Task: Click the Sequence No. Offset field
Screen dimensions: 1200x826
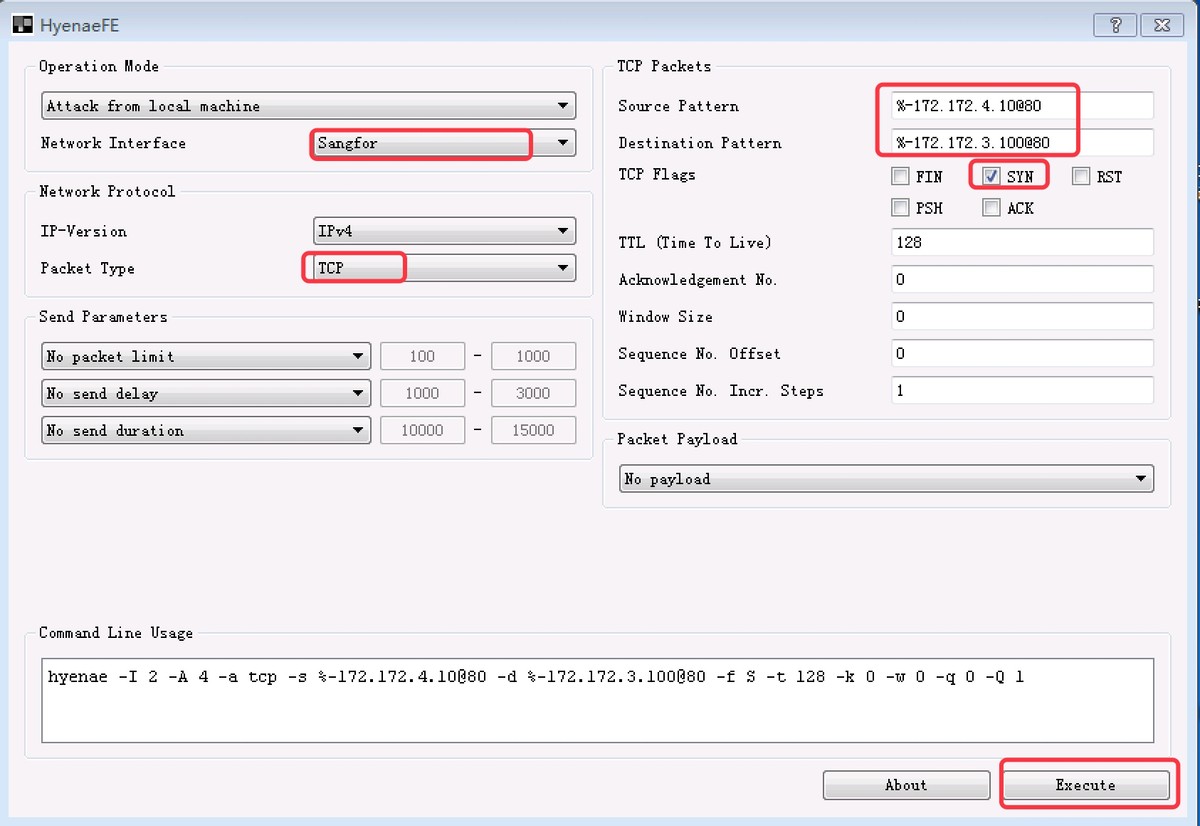Action: coord(1022,353)
